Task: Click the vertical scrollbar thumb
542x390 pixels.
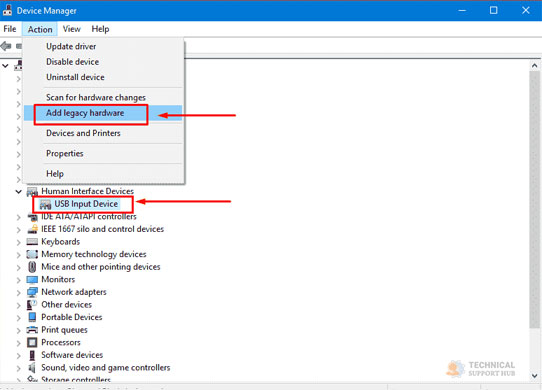Action: pos(534,199)
